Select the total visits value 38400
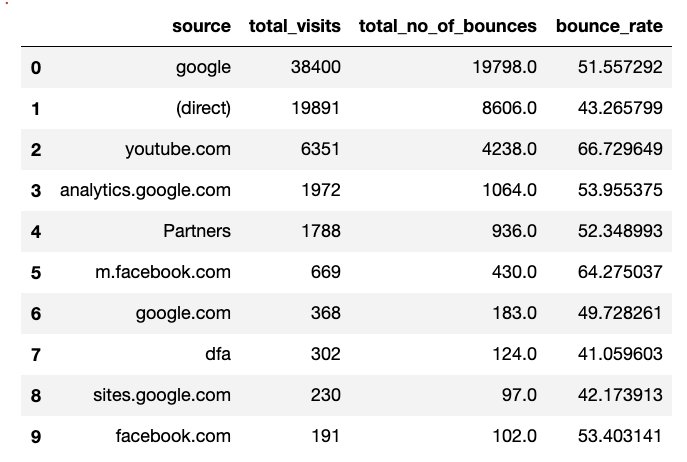687x462 pixels. tap(315, 68)
